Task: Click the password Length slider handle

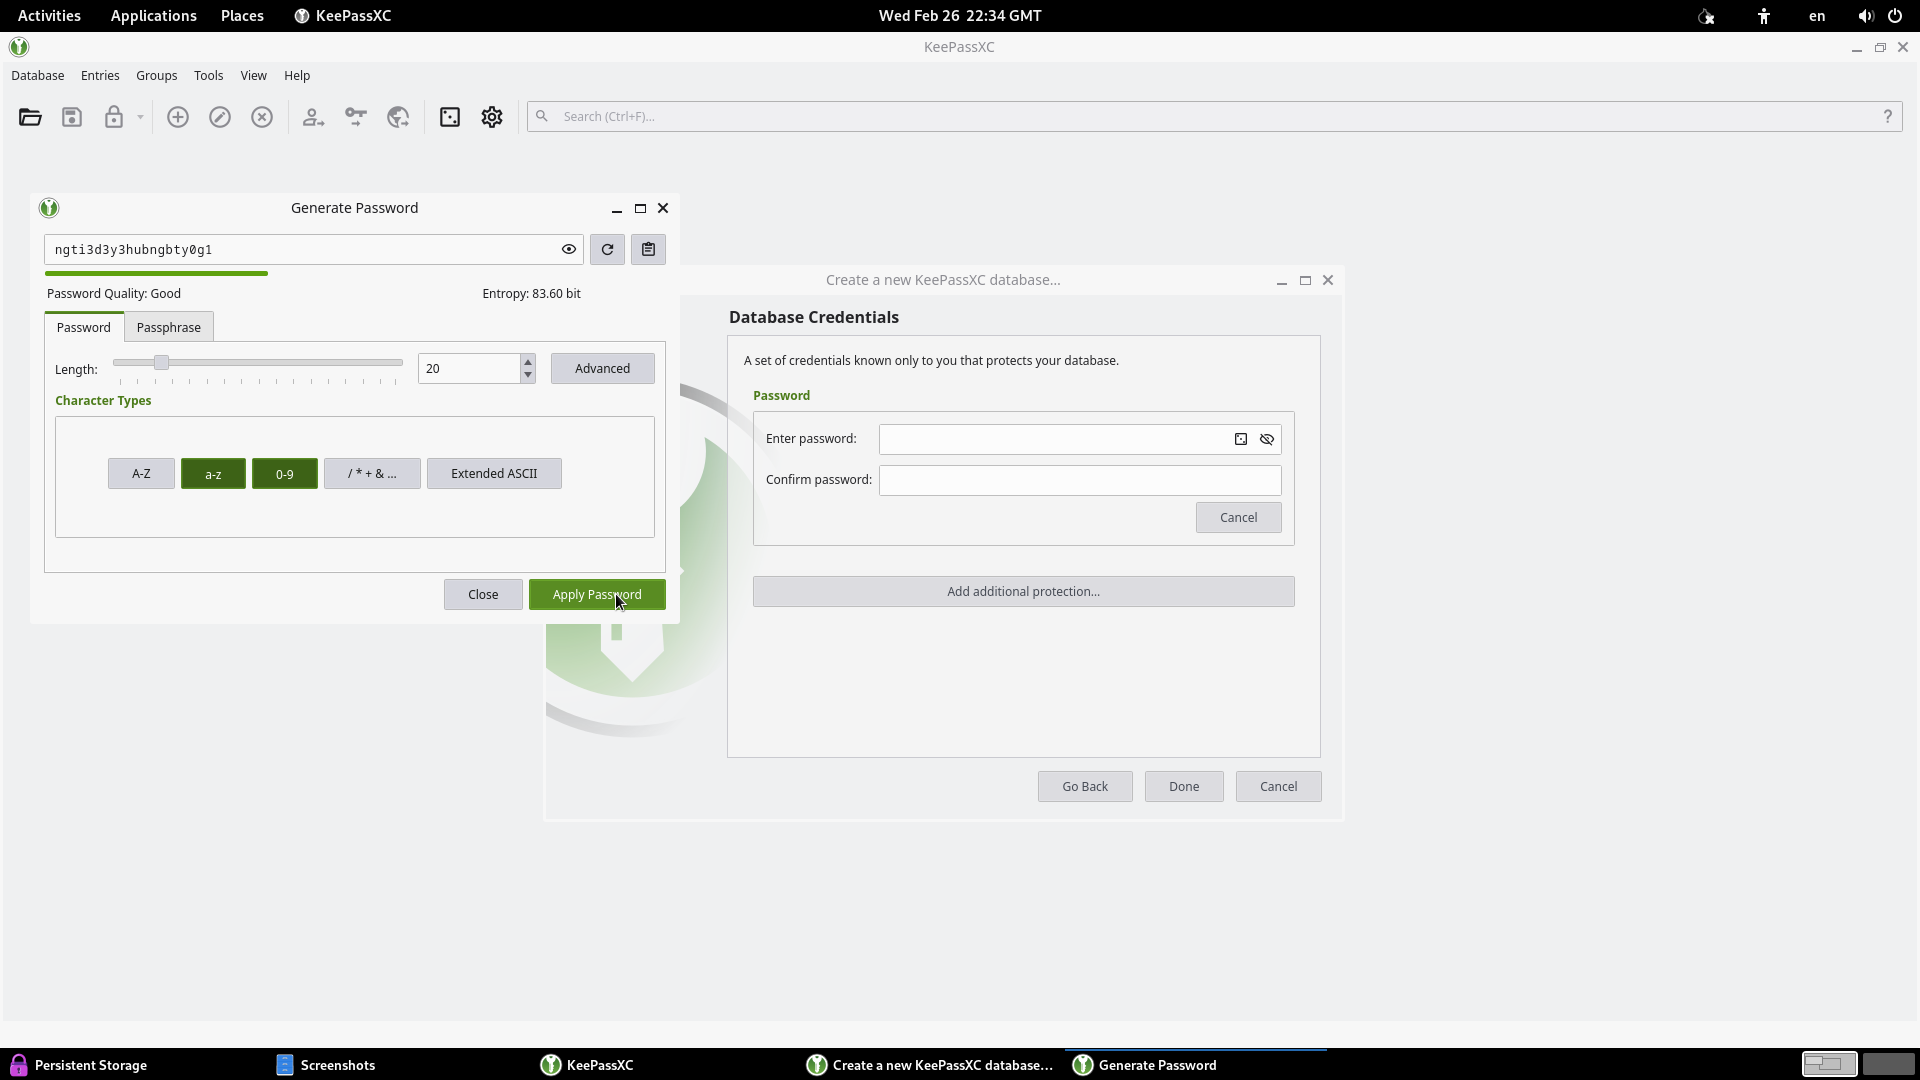Action: [161, 362]
